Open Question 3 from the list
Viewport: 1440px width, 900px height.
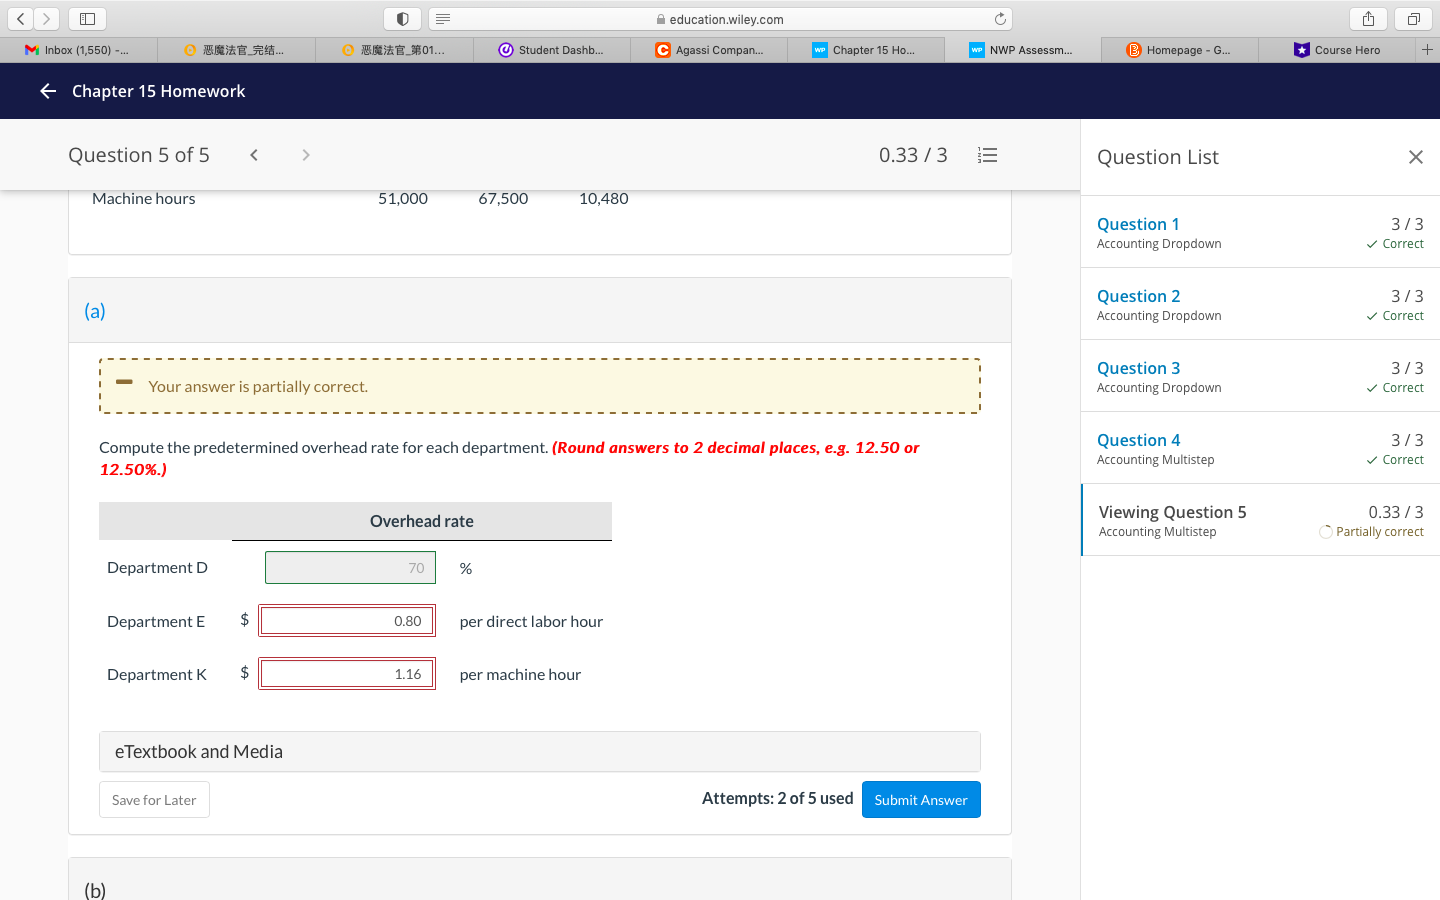pos(1260,376)
